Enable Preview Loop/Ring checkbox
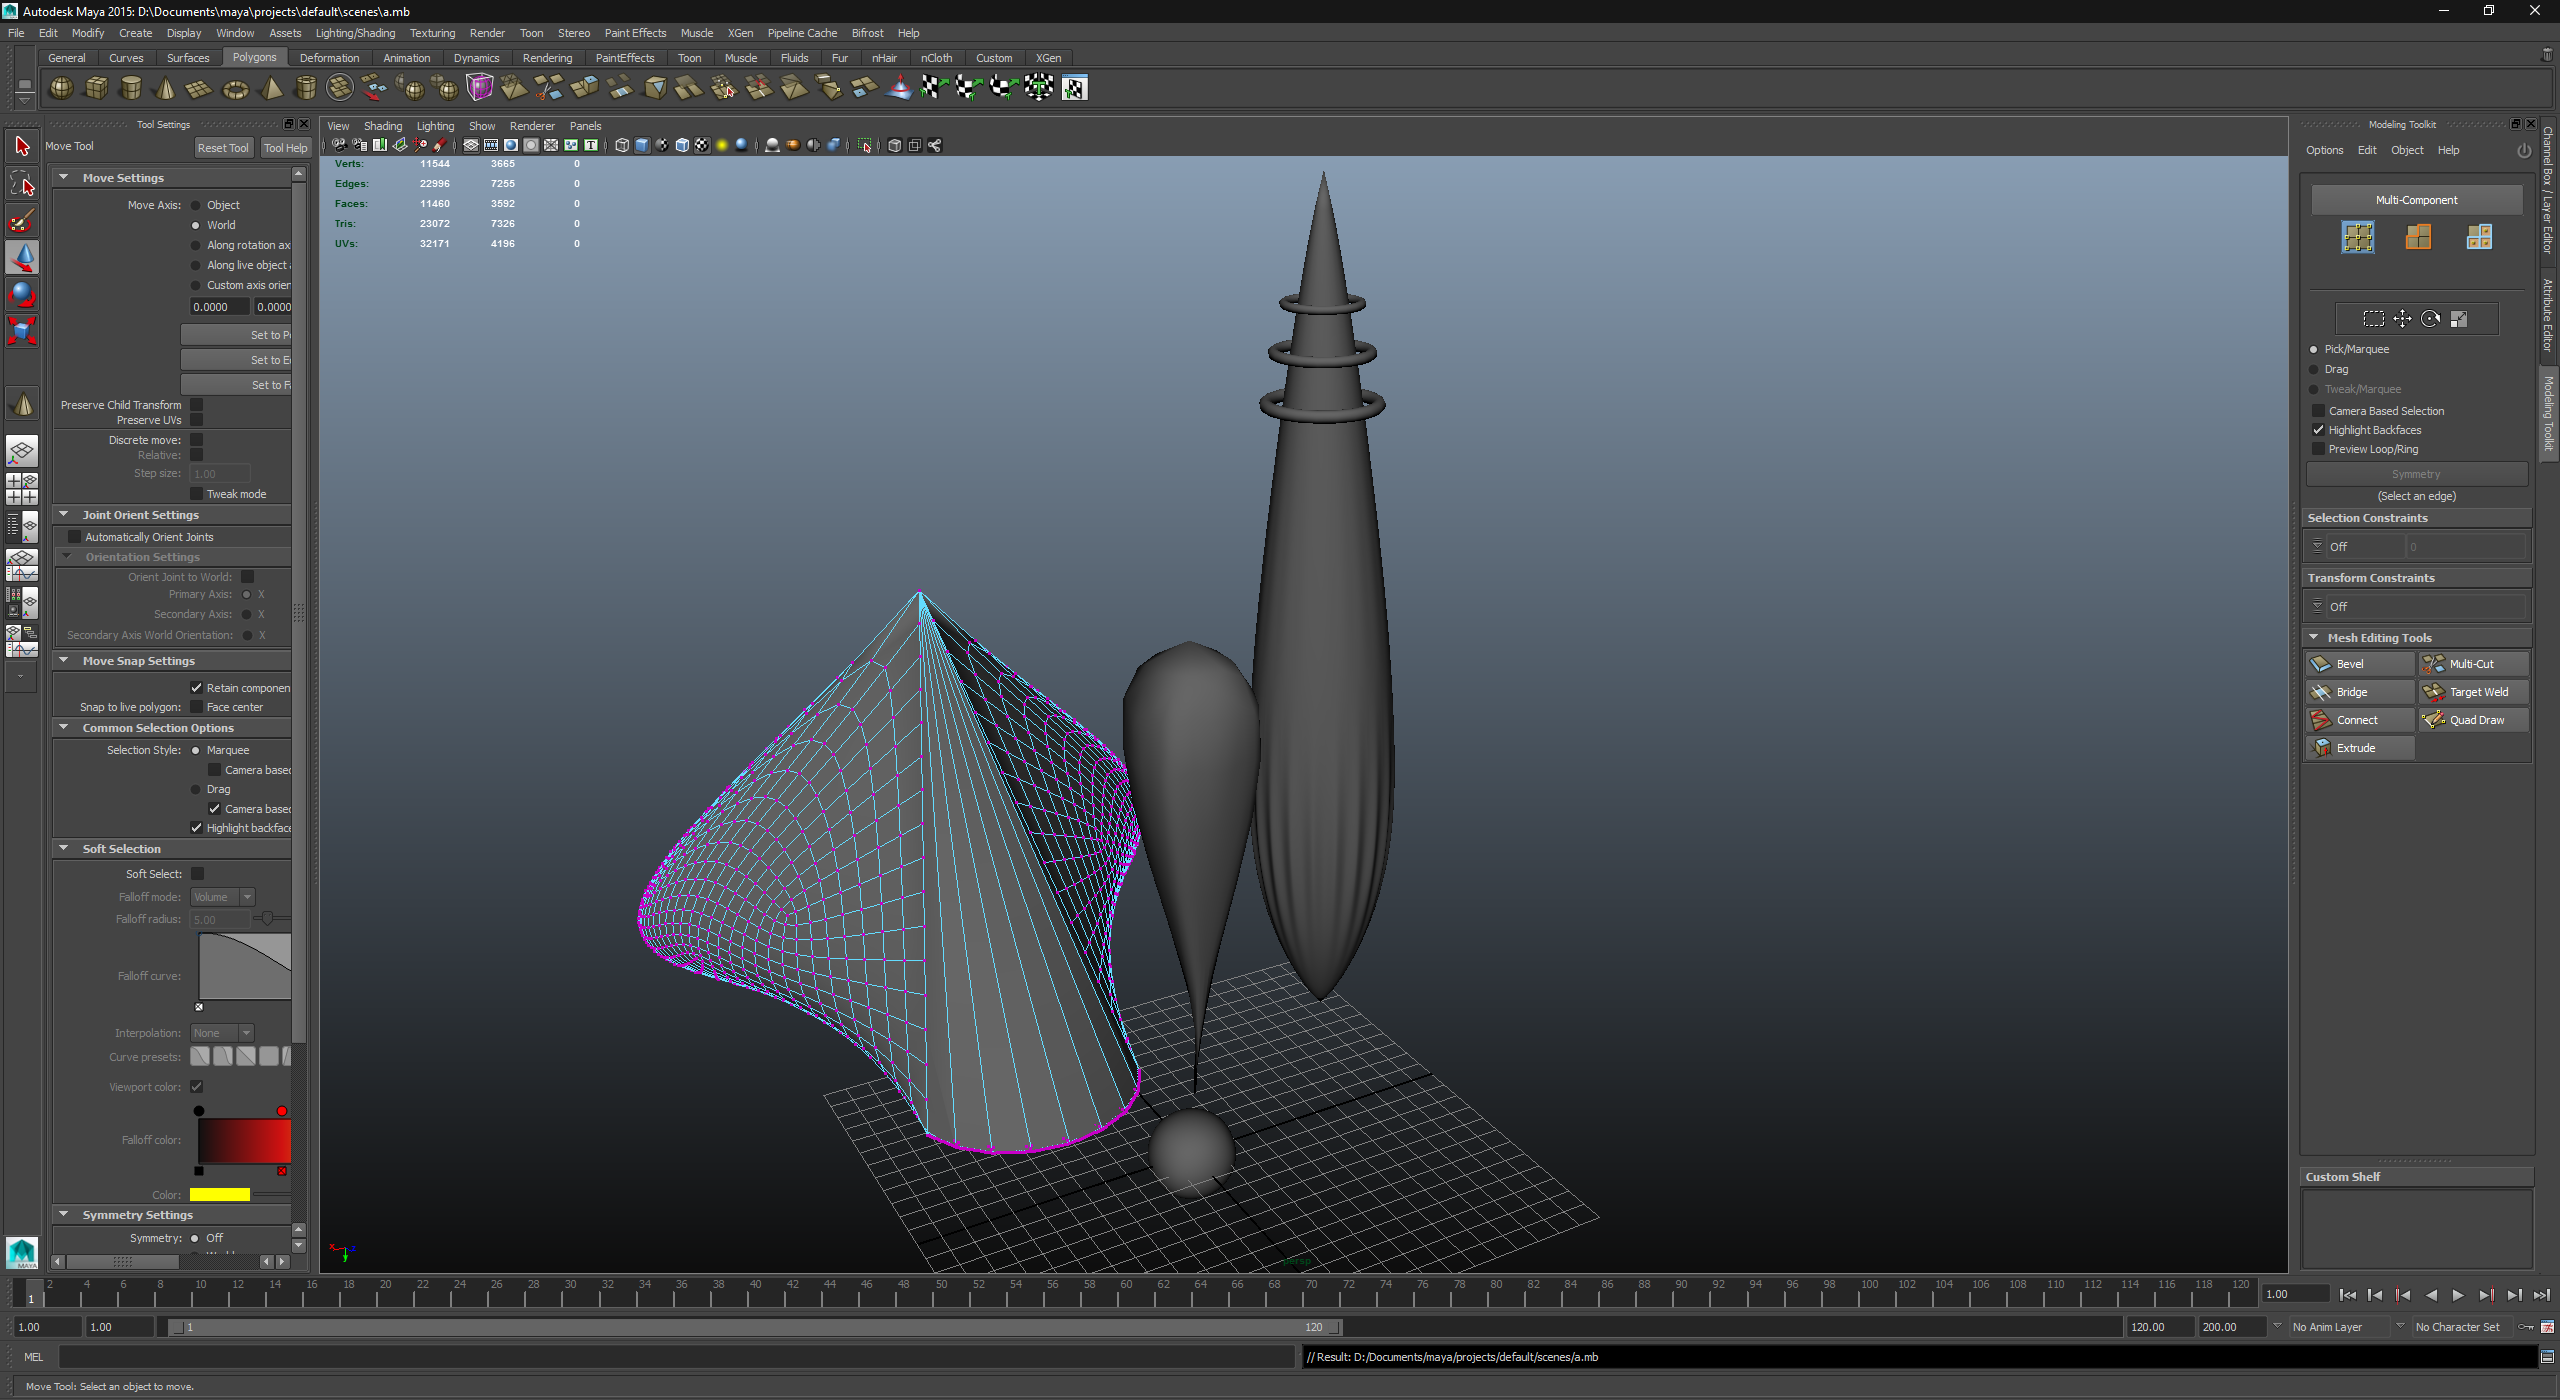 (2318, 449)
